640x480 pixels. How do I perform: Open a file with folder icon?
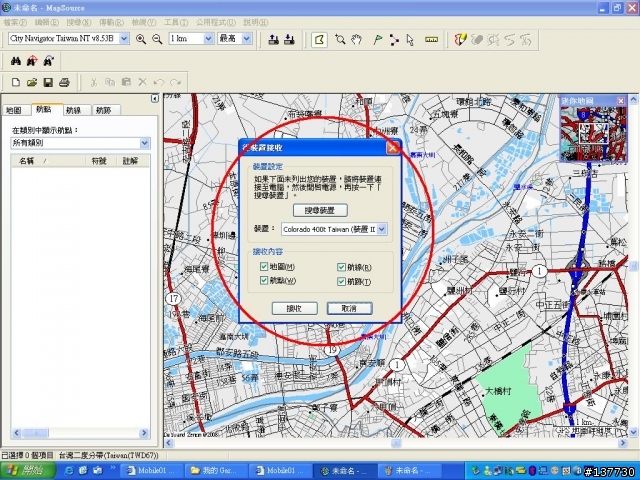[32, 82]
